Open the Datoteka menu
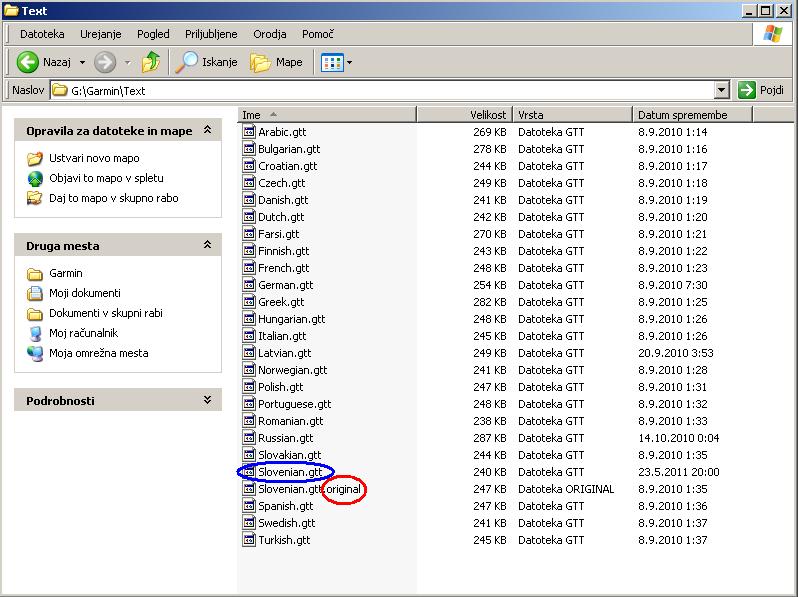The image size is (798, 597). (x=42, y=34)
